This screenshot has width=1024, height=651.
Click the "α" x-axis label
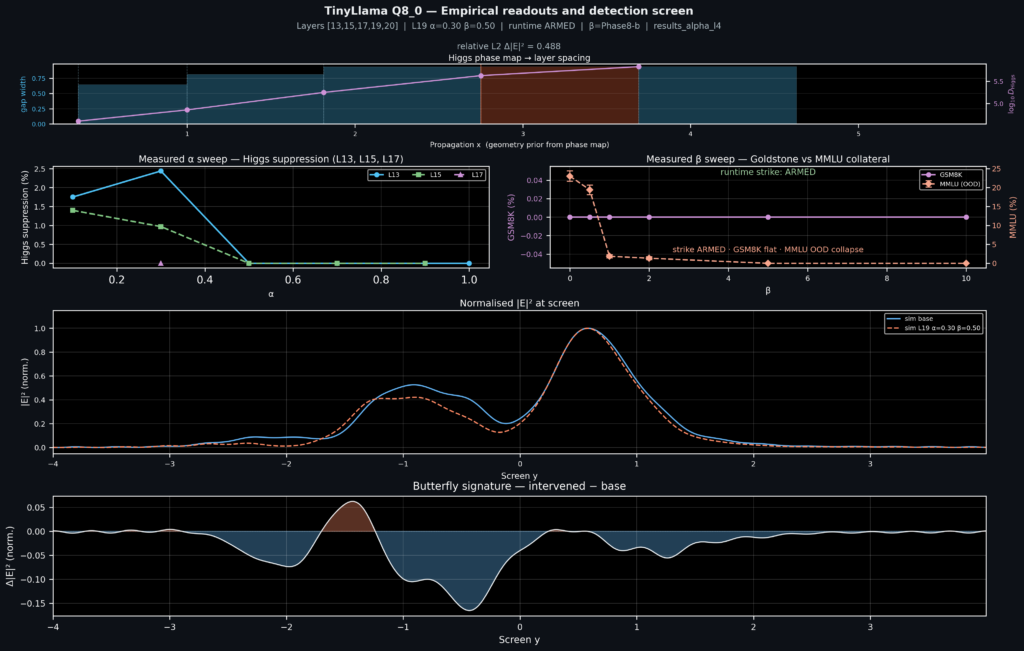(x=271, y=294)
